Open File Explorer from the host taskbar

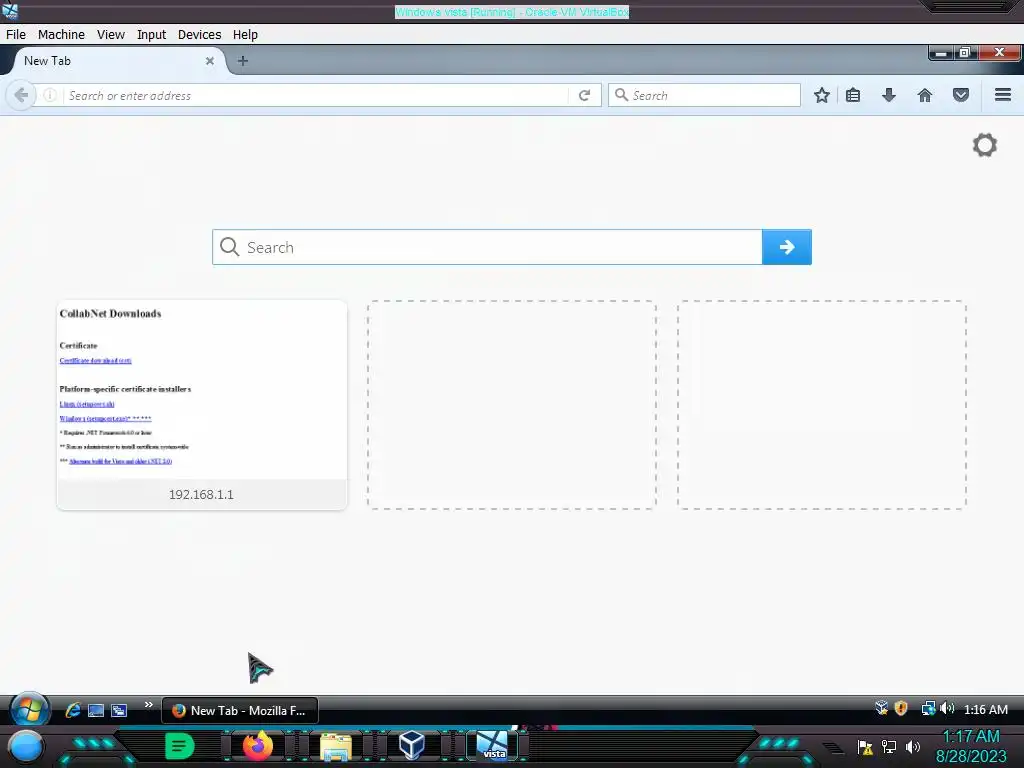tap(335, 747)
